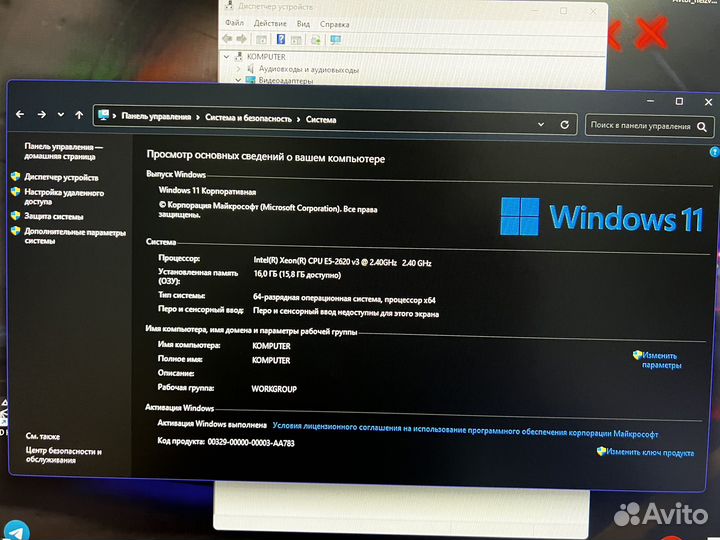Select 'Windows 11 Корпоративная' text
The image size is (720, 540).
pyautogui.click(x=207, y=191)
